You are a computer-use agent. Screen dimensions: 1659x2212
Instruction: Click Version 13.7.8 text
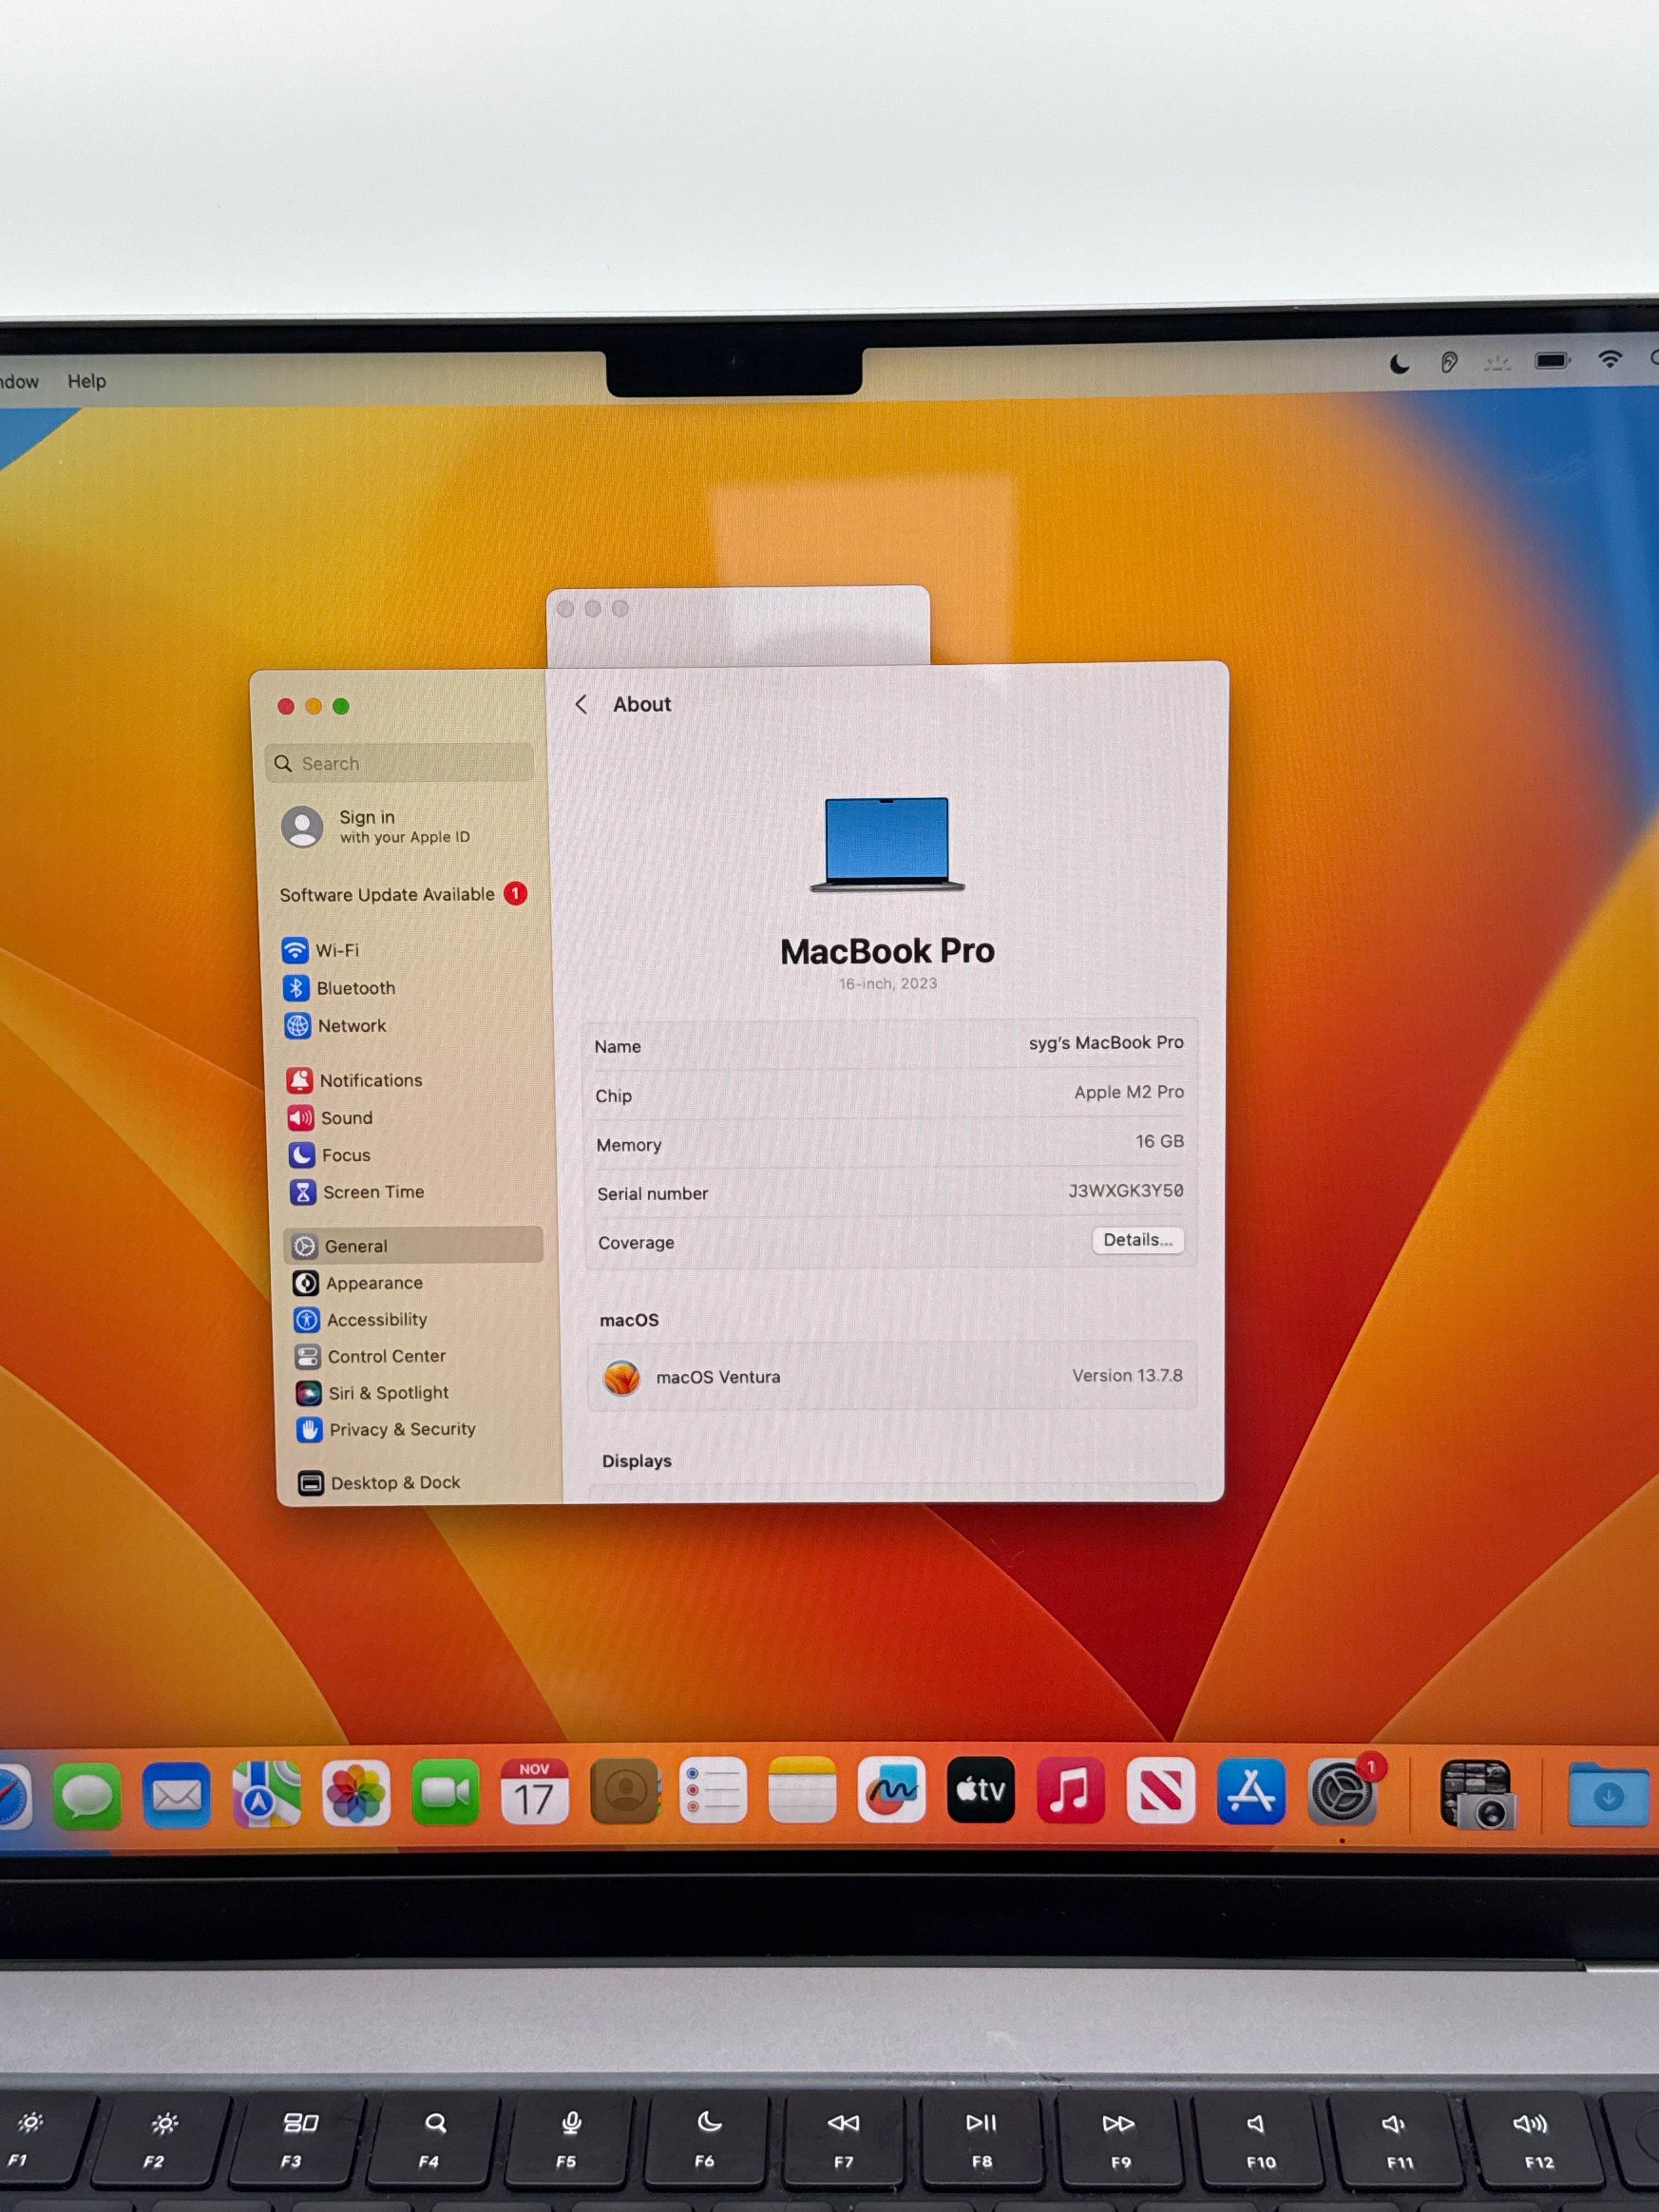pos(1127,1375)
